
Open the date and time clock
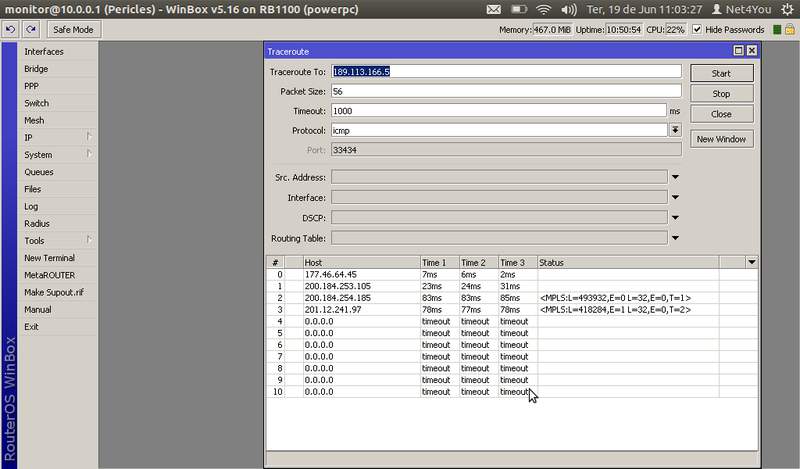644,9
